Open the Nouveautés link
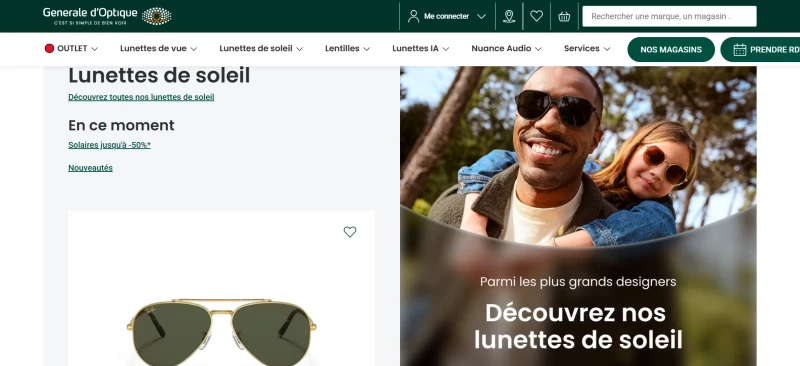800x366 pixels. click(x=90, y=168)
